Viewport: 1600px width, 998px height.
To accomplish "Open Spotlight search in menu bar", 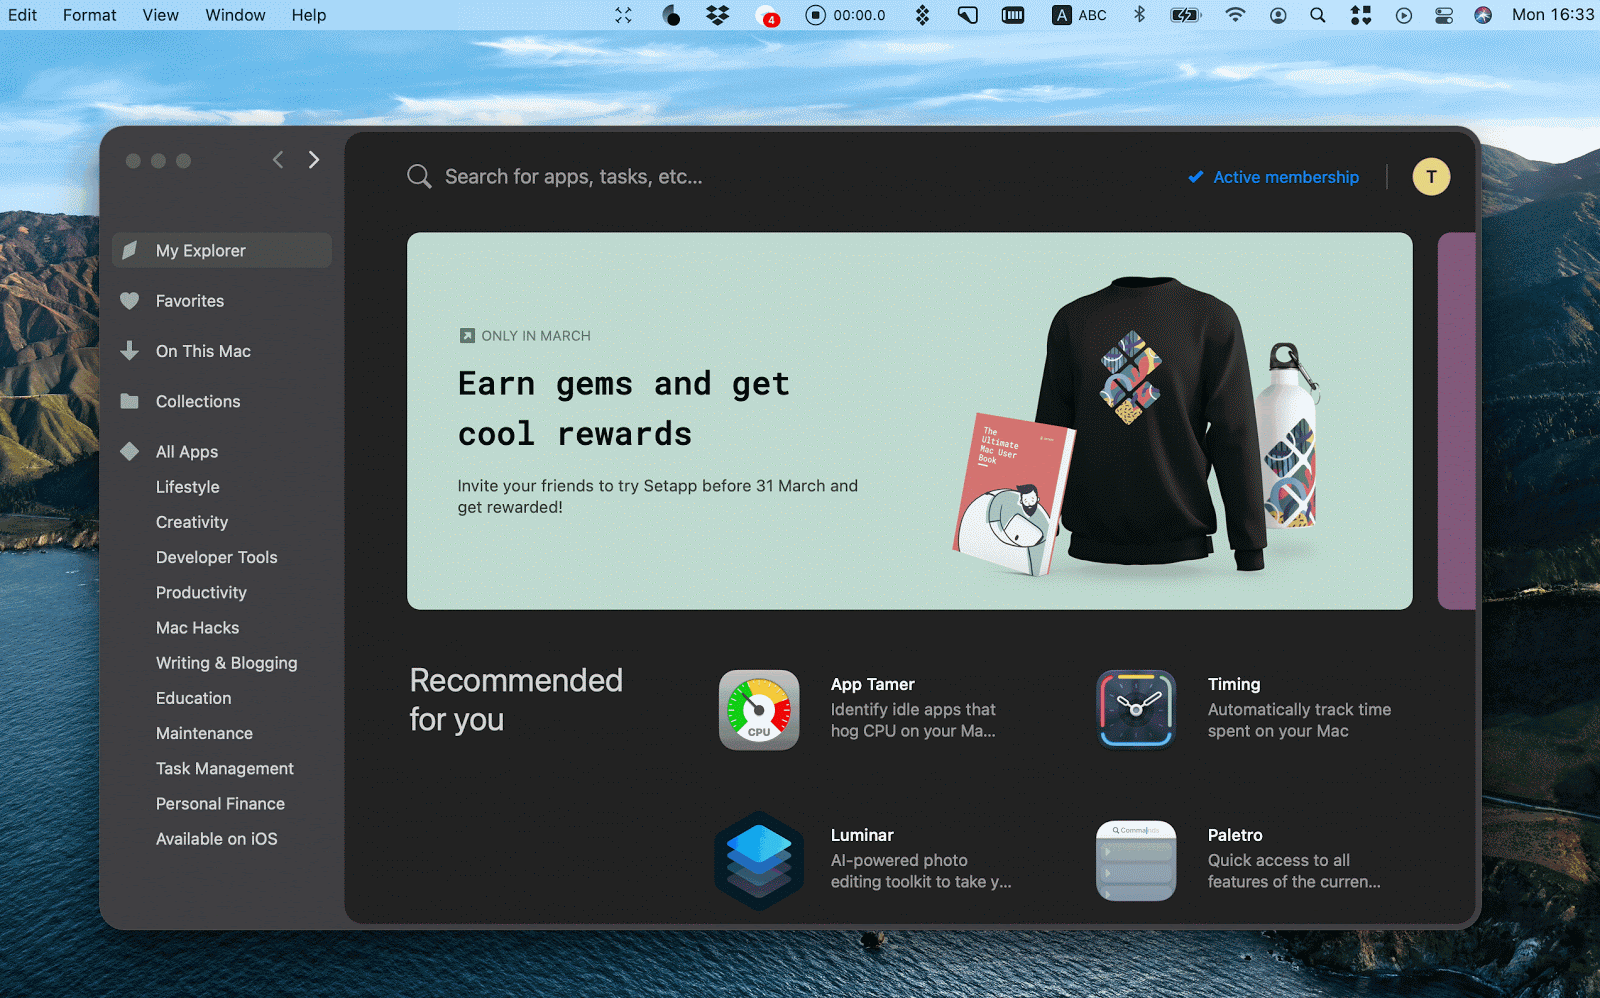I will coord(1318,15).
